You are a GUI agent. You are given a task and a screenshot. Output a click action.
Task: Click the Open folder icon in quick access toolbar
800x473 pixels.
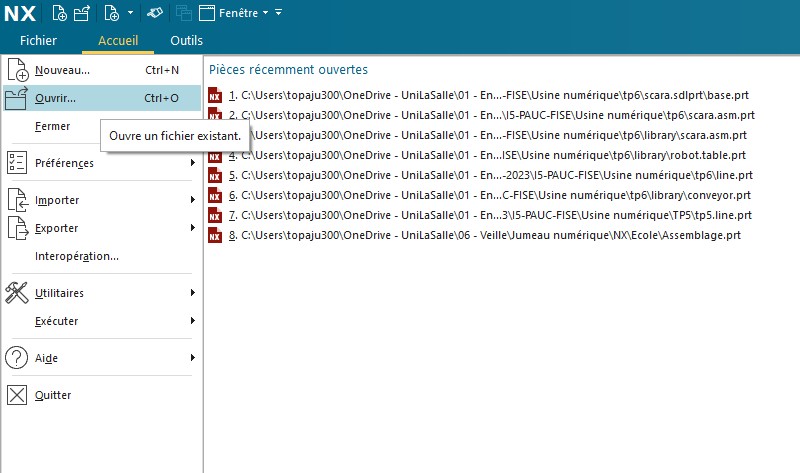pyautogui.click(x=82, y=13)
